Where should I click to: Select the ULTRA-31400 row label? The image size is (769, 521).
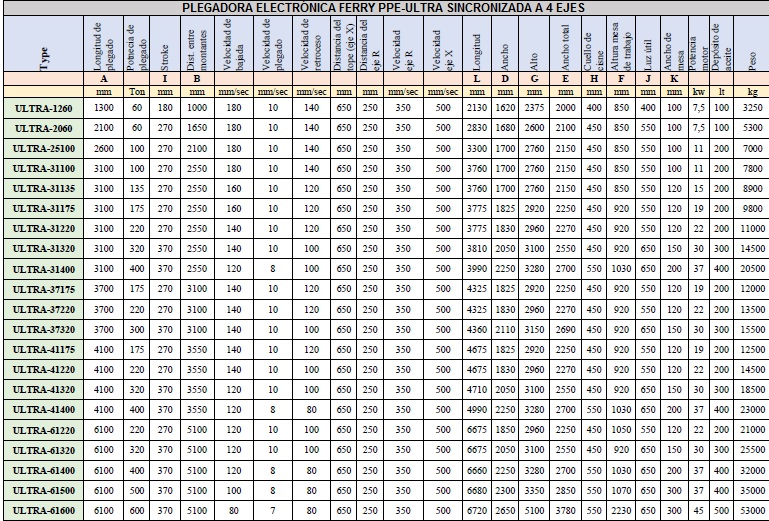coord(43,269)
